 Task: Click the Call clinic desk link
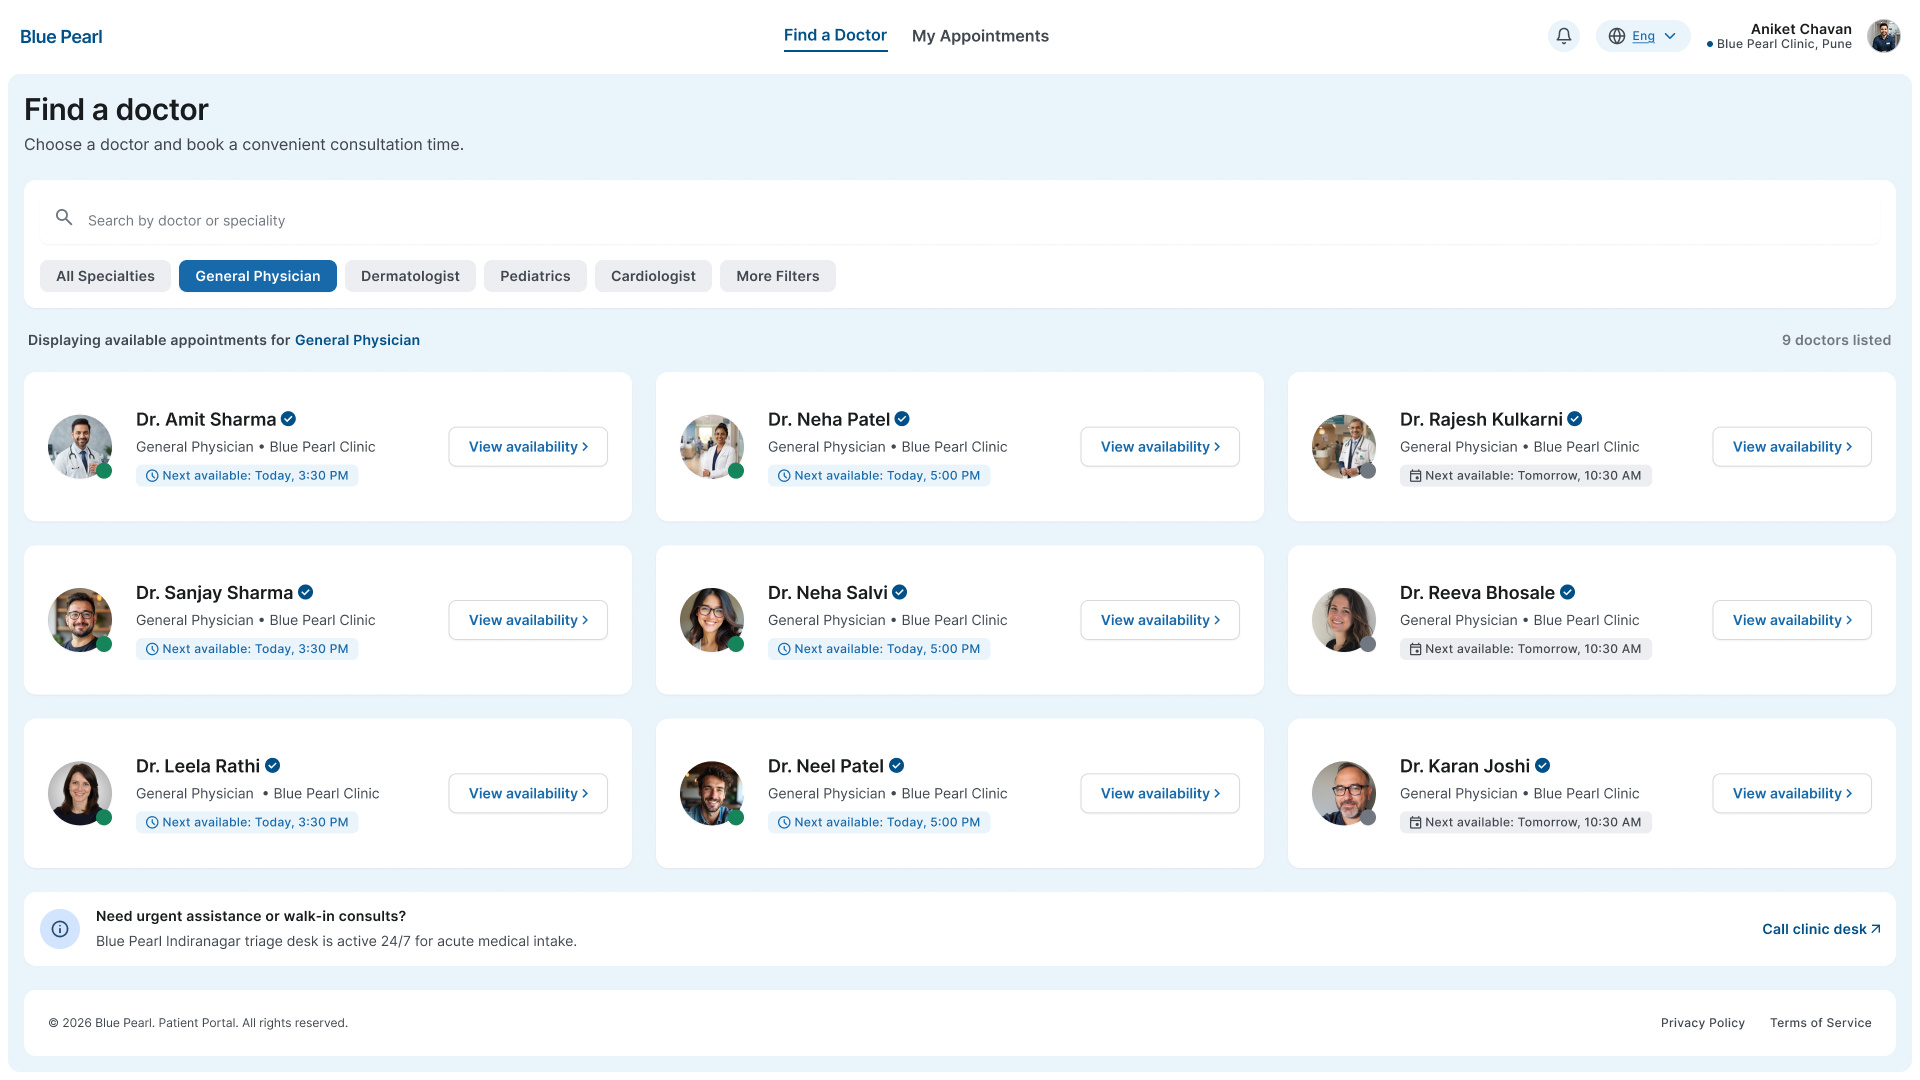coord(1821,929)
